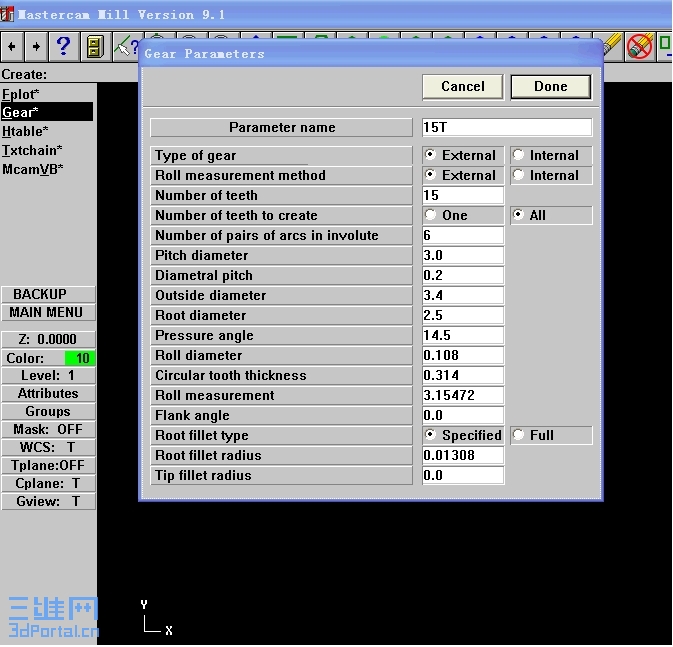Click the pairs of arcs in involute field
The image size is (673, 647).
coord(463,235)
